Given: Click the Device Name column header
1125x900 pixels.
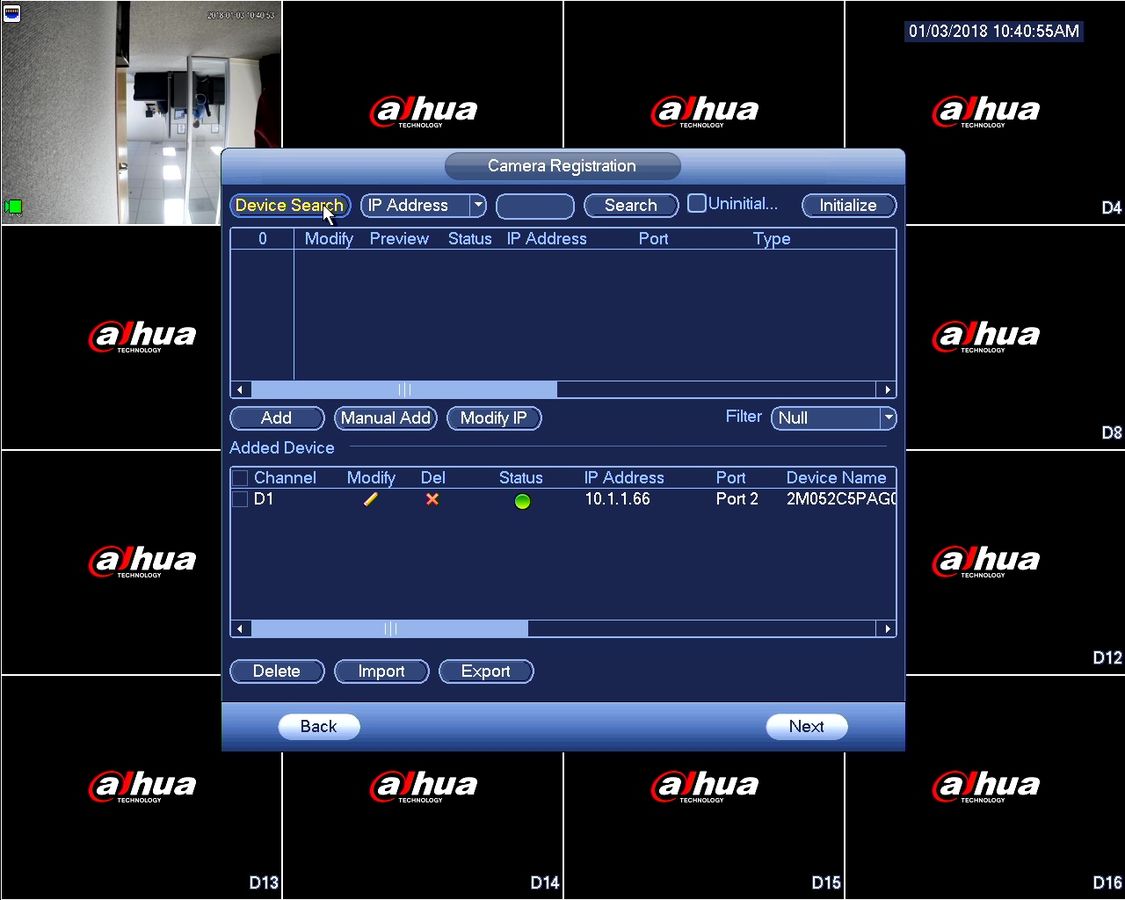Looking at the screenshot, I should 836,478.
